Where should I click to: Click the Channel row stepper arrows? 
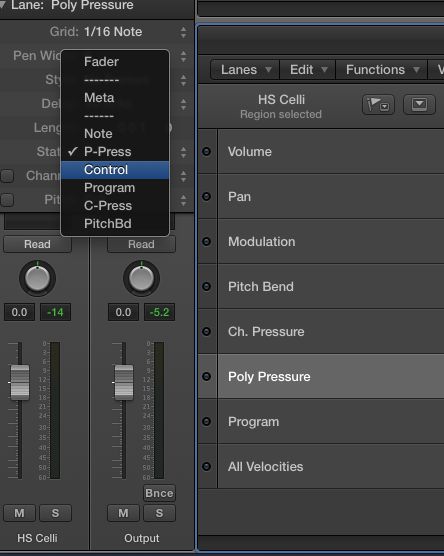[x=183, y=176]
